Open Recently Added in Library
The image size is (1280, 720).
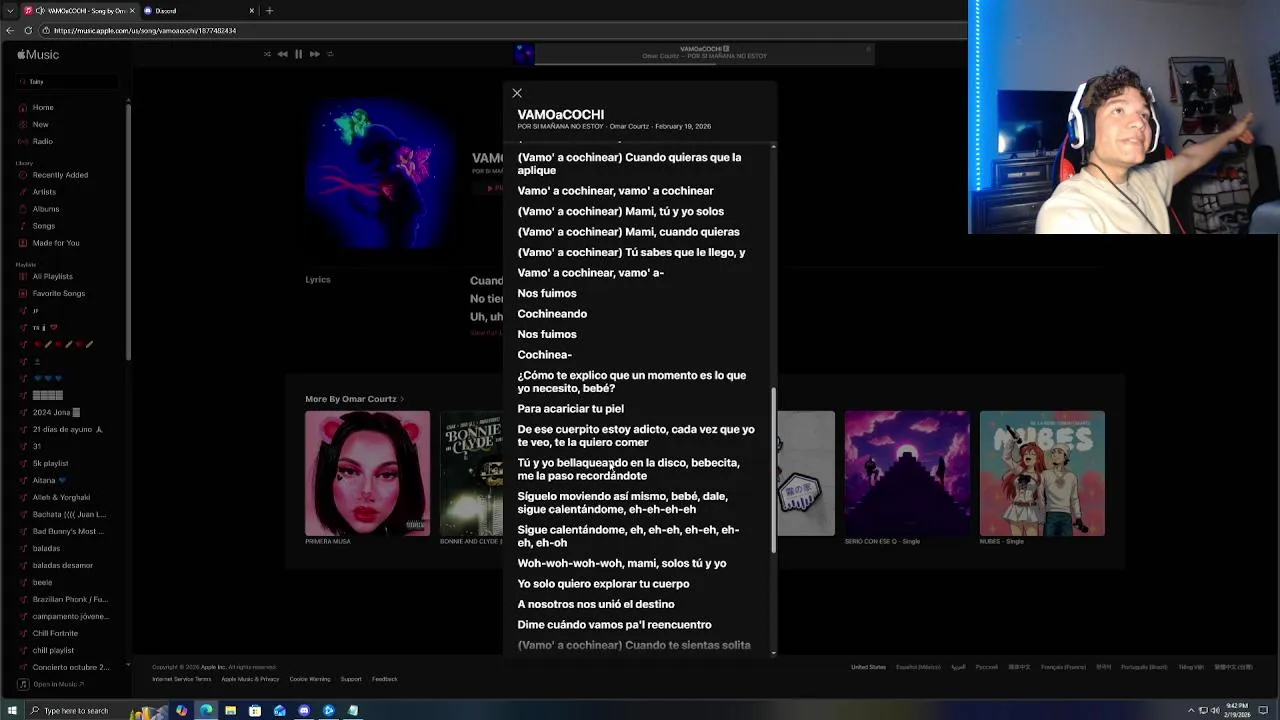[60, 175]
